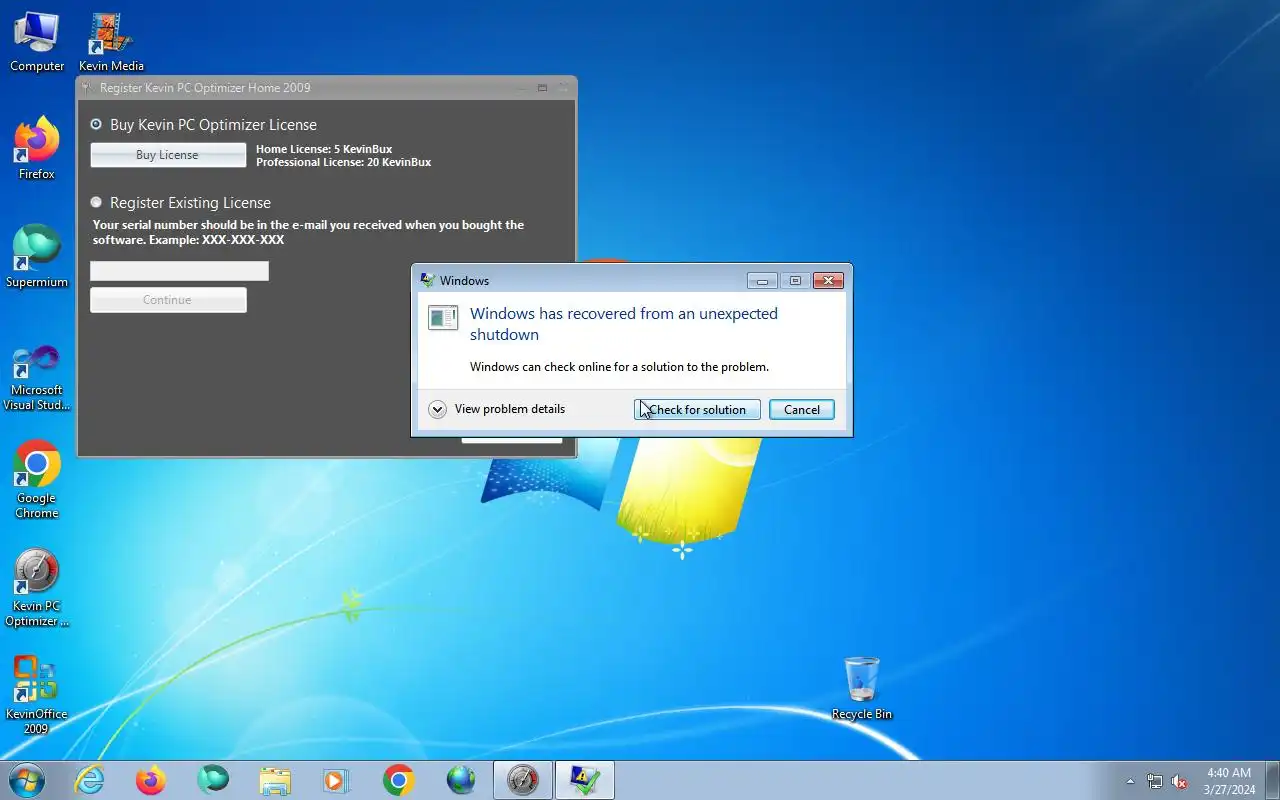1280x800 pixels.
Task: Open the Computer desktop icon
Action: (x=37, y=42)
